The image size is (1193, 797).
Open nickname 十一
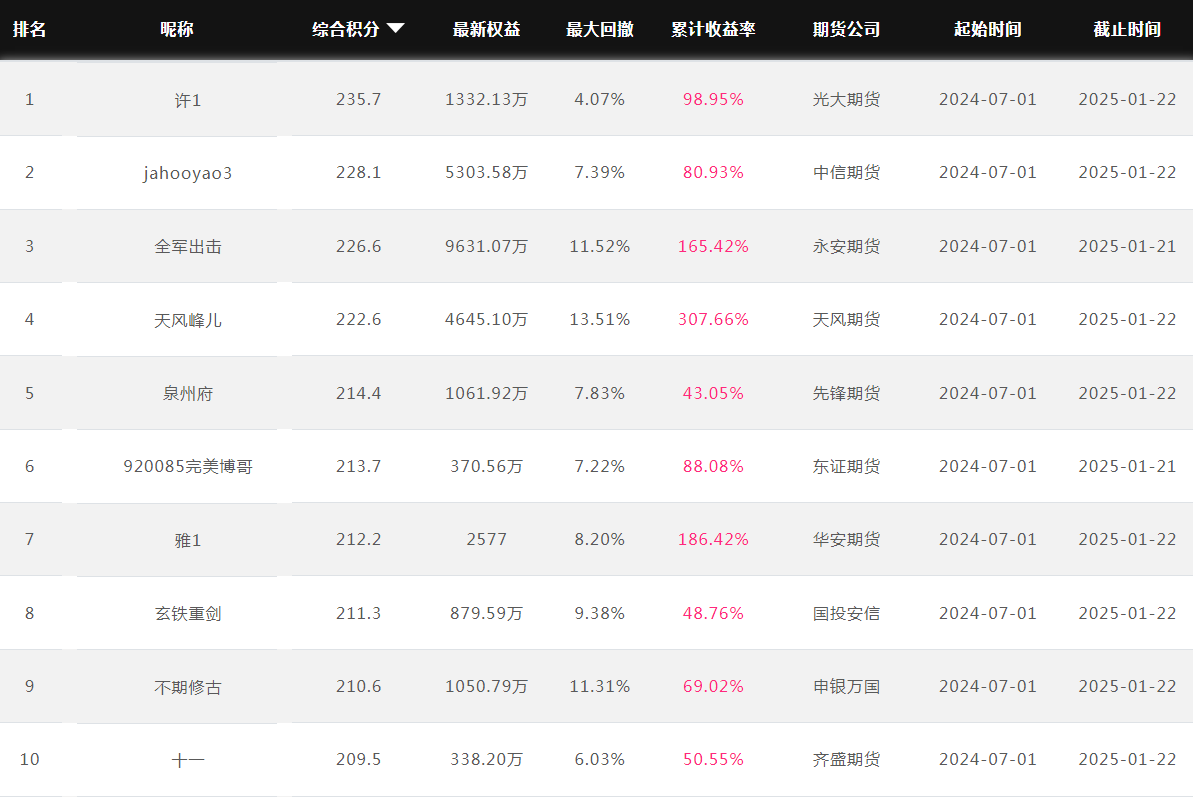tap(188, 760)
